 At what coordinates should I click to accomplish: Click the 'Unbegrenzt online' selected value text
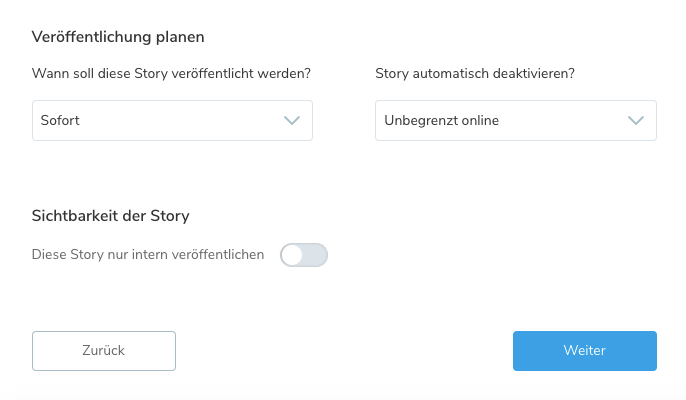[x=441, y=120]
